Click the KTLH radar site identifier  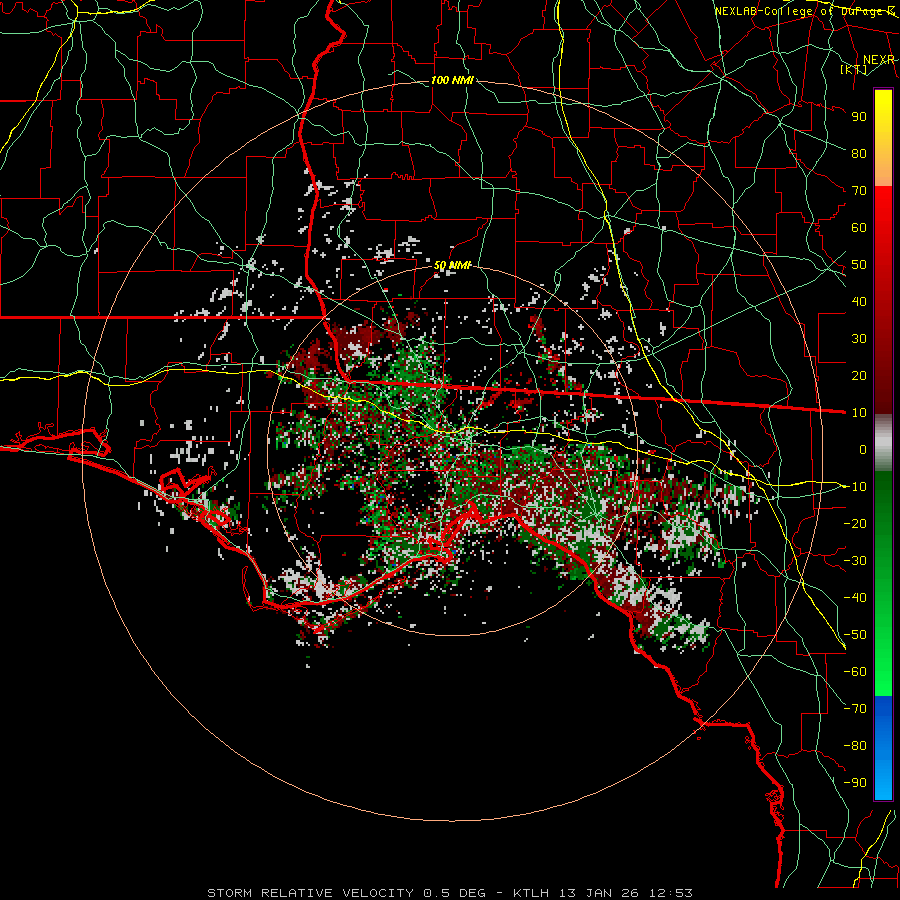click(531, 893)
